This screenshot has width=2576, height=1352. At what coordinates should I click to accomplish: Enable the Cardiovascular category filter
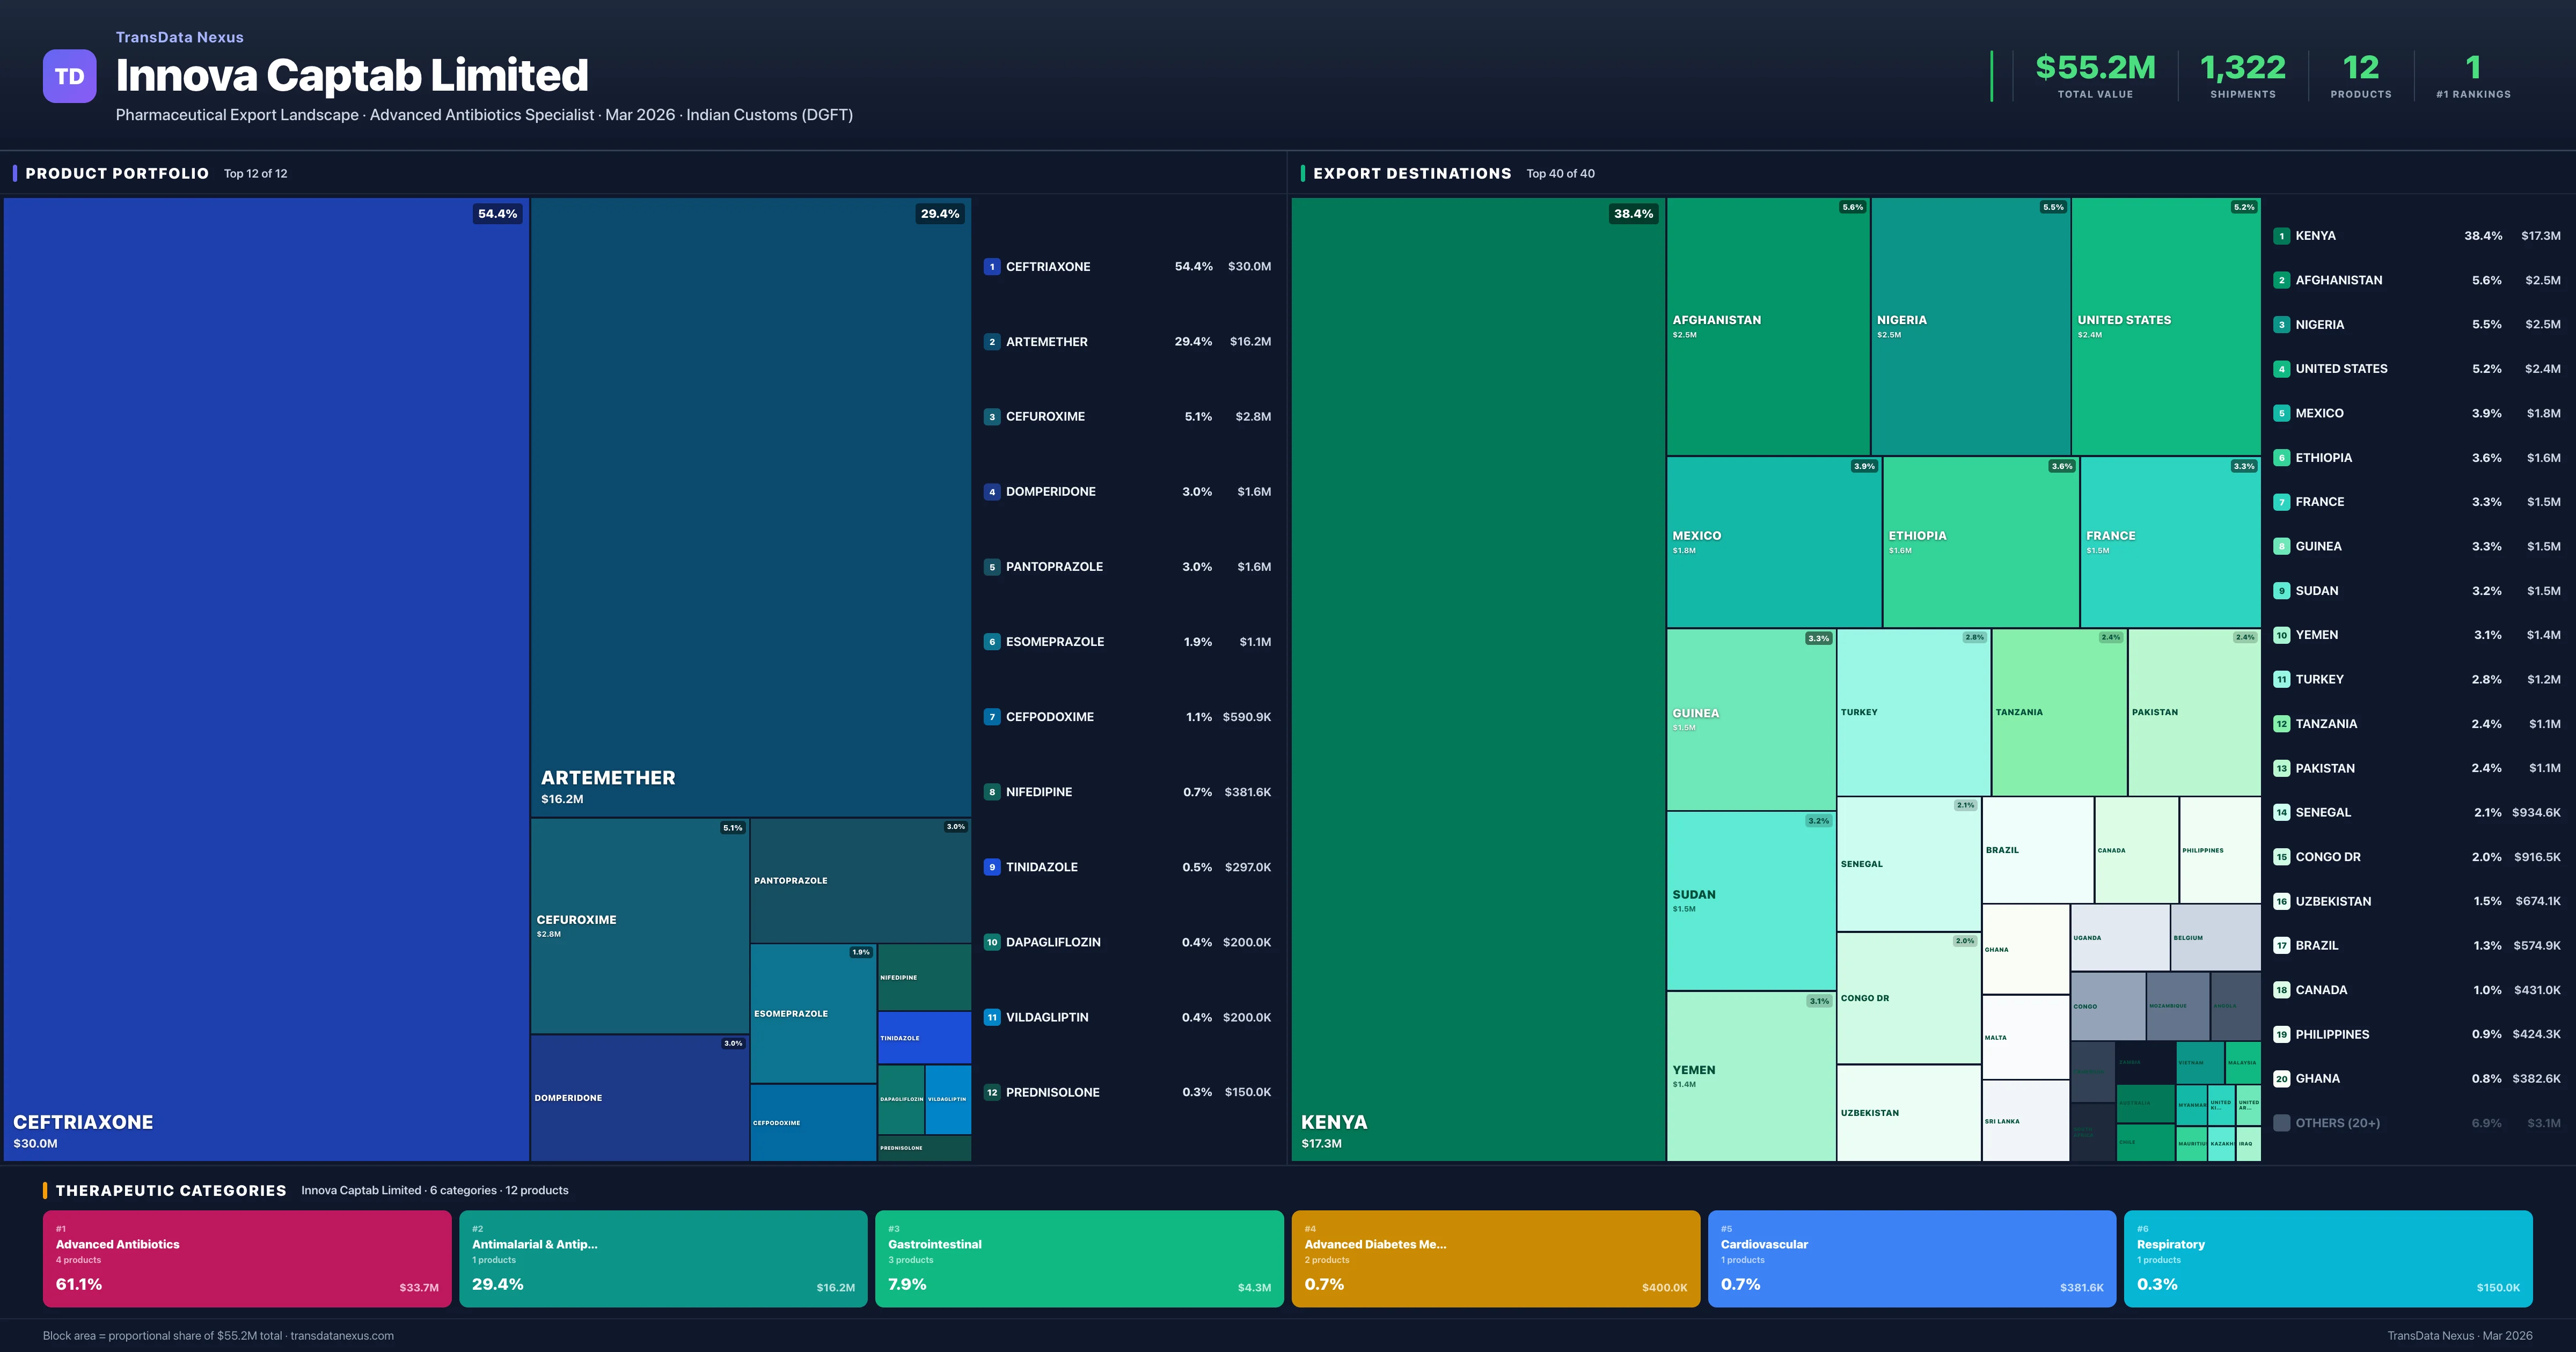pyautogui.click(x=1912, y=1258)
